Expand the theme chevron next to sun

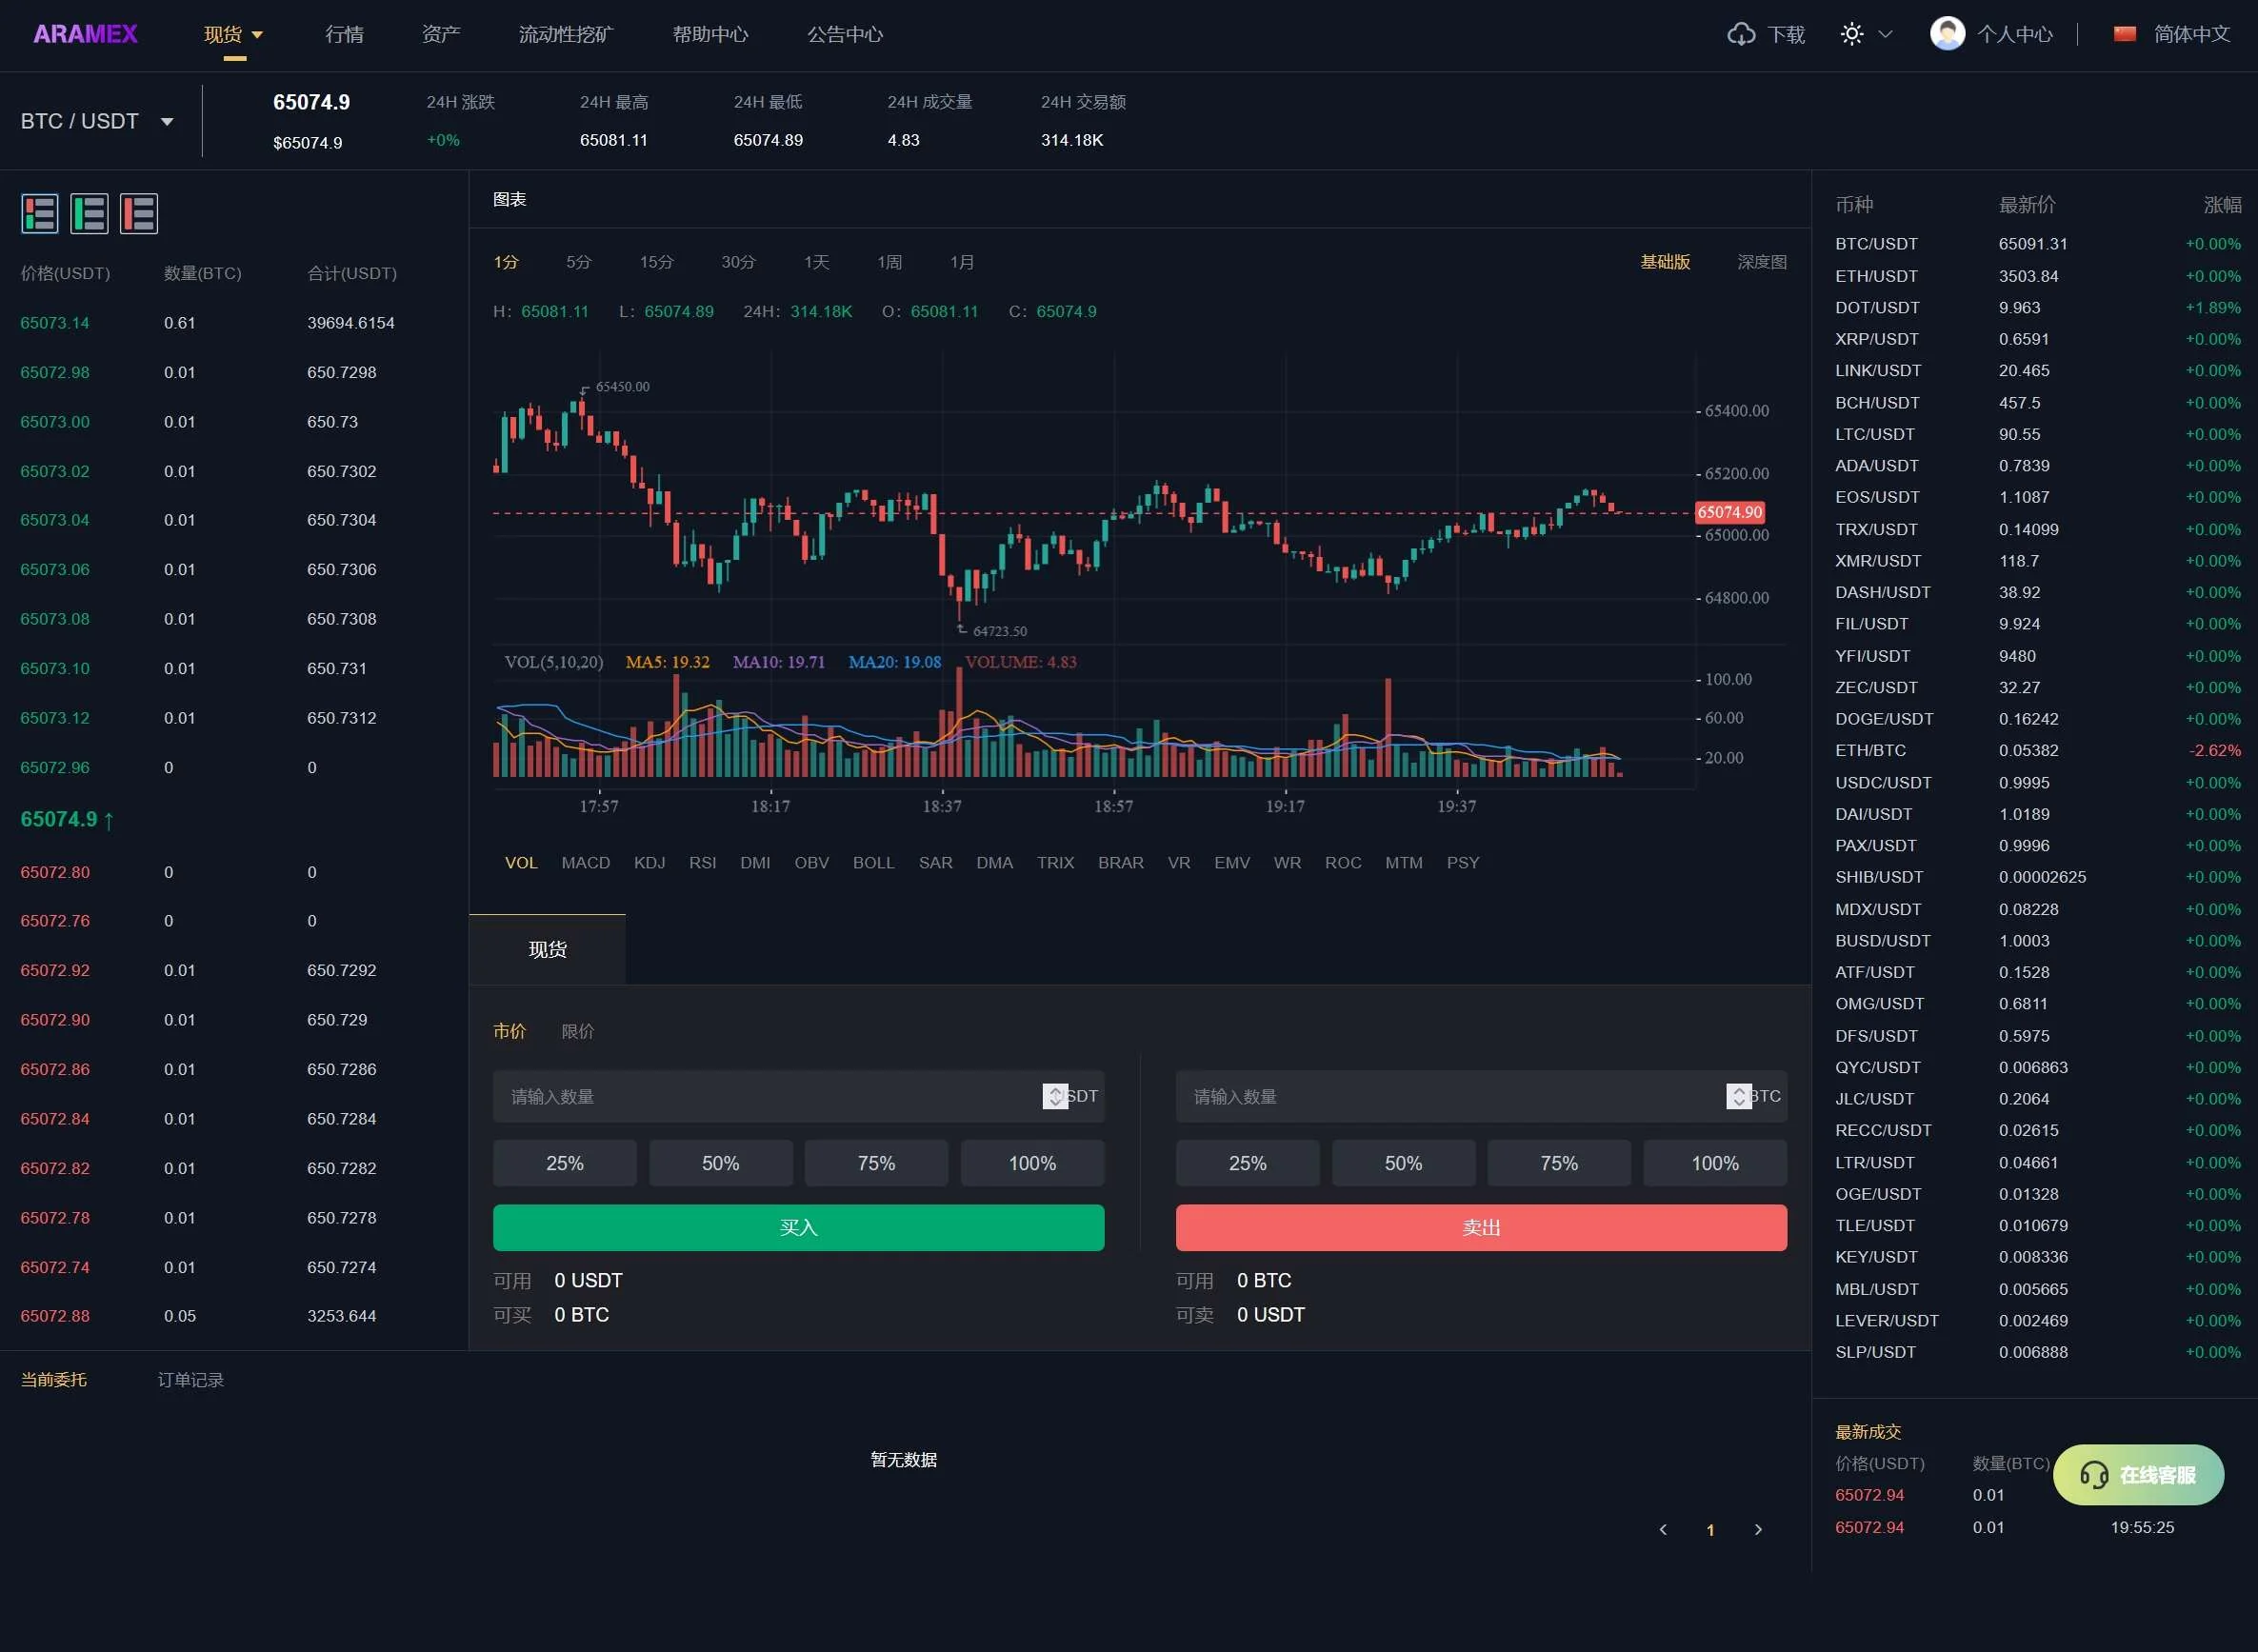point(1885,35)
